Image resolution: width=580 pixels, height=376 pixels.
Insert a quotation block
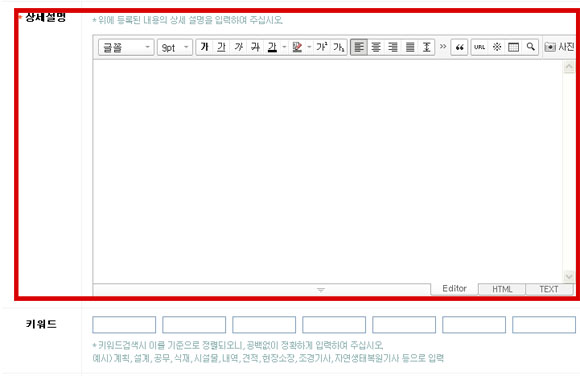(x=459, y=47)
